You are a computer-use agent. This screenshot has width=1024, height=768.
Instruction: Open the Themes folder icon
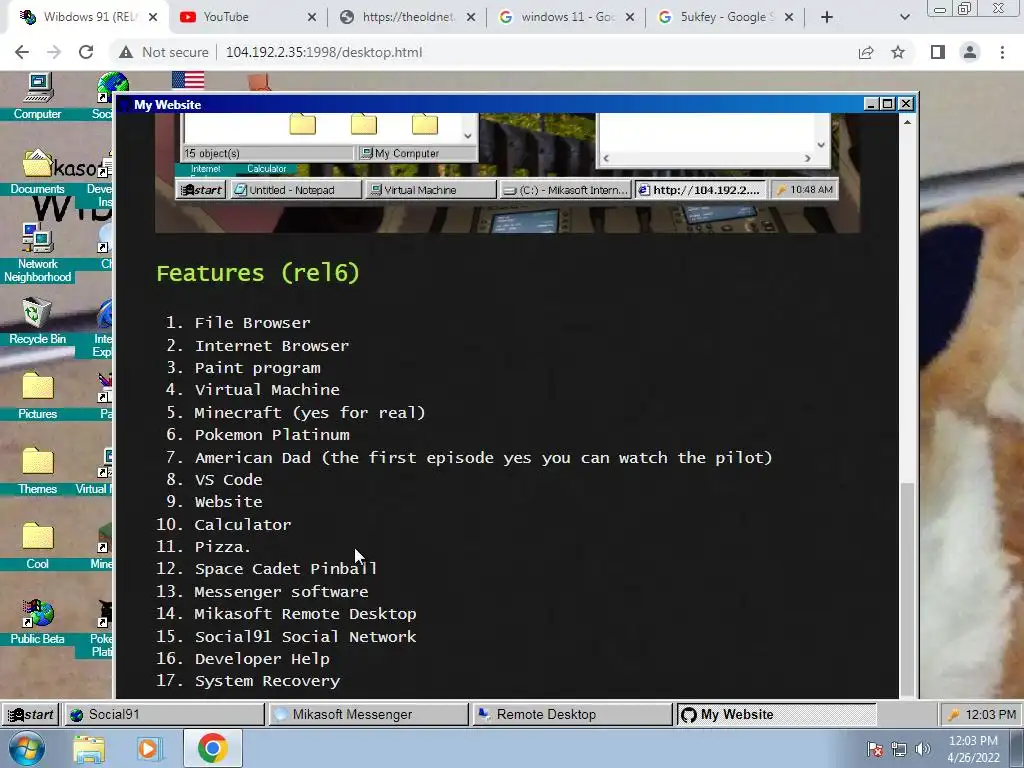pyautogui.click(x=37, y=472)
